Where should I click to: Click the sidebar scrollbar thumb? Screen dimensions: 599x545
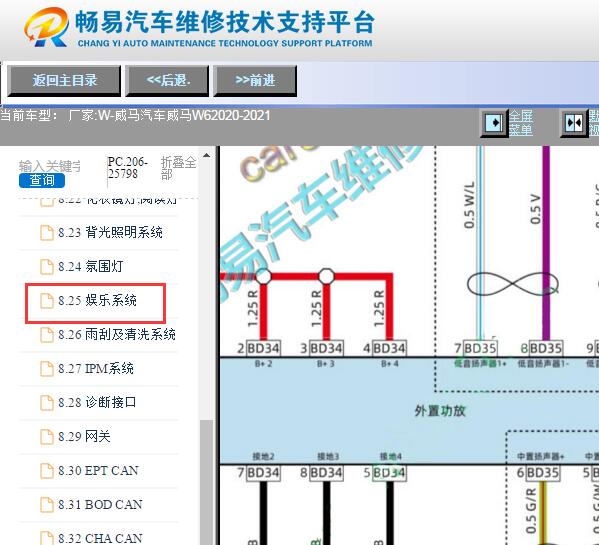(x=206, y=482)
